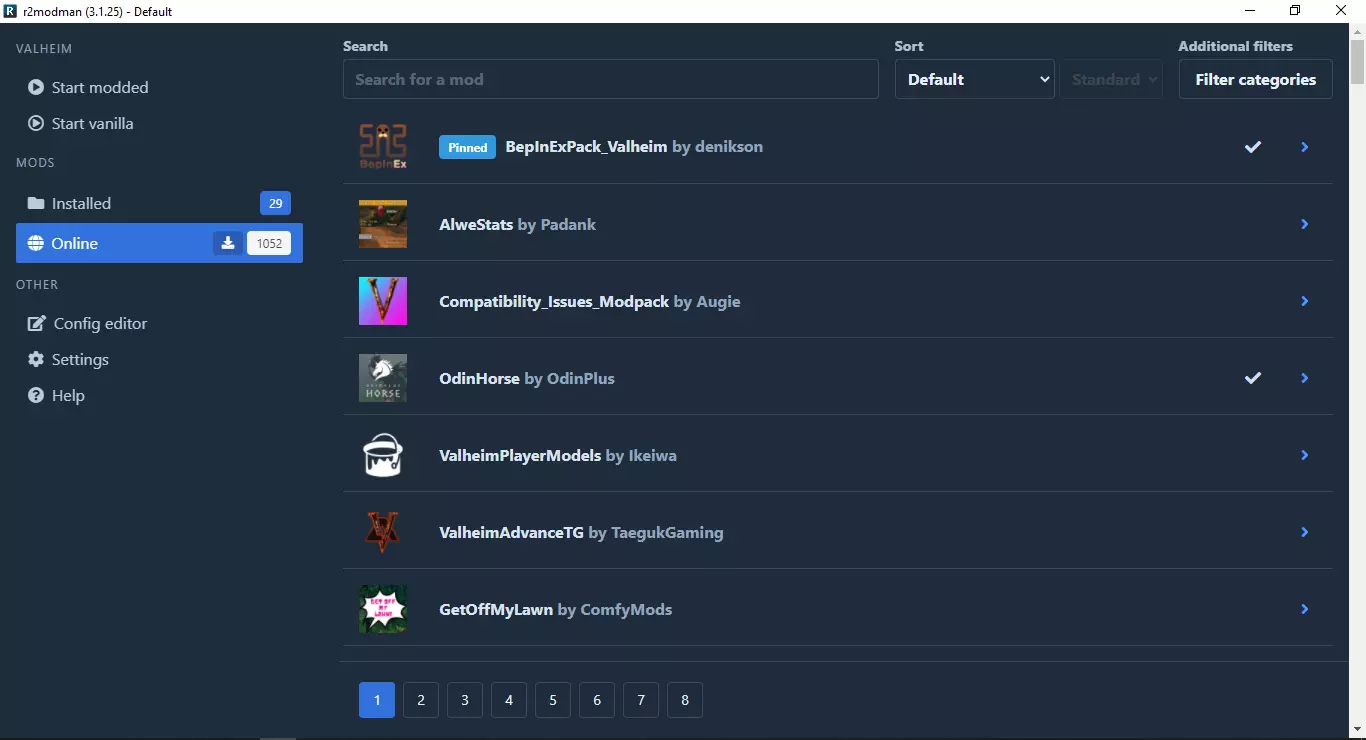This screenshot has width=1366, height=740.
Task: Click the BepInExPack_Valheim installed checkmark
Action: pyautogui.click(x=1253, y=147)
